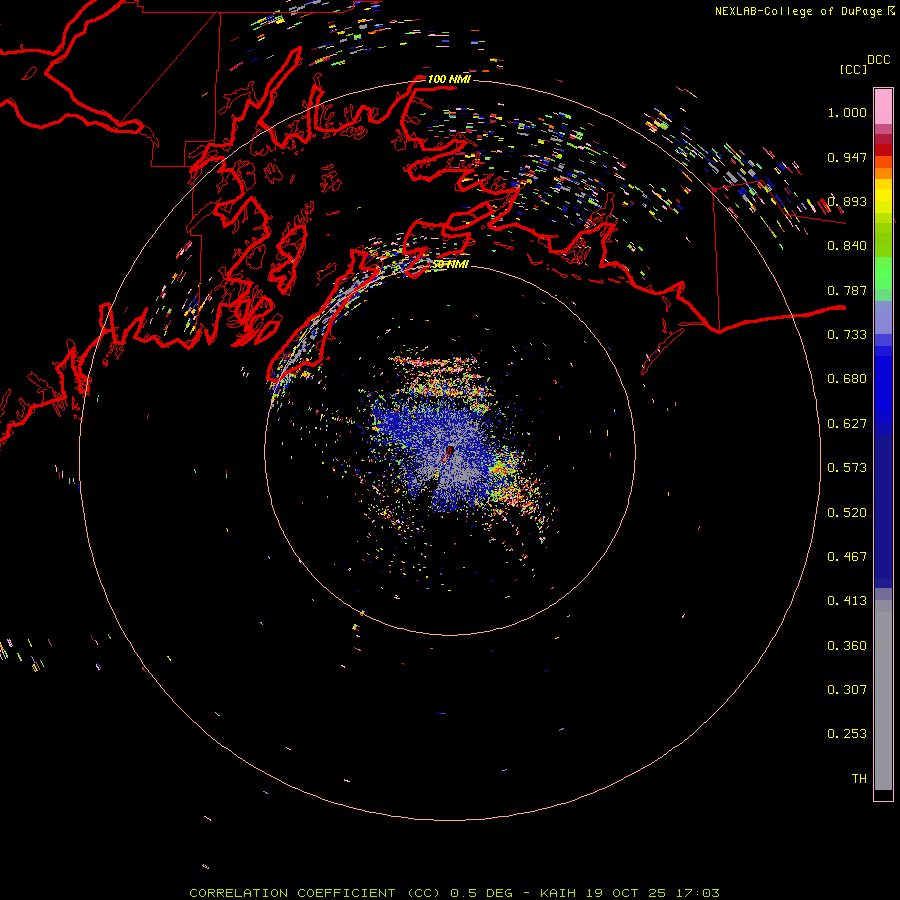The height and width of the screenshot is (900, 900).
Task: Click the radar site marker at the center
Action: (449, 451)
